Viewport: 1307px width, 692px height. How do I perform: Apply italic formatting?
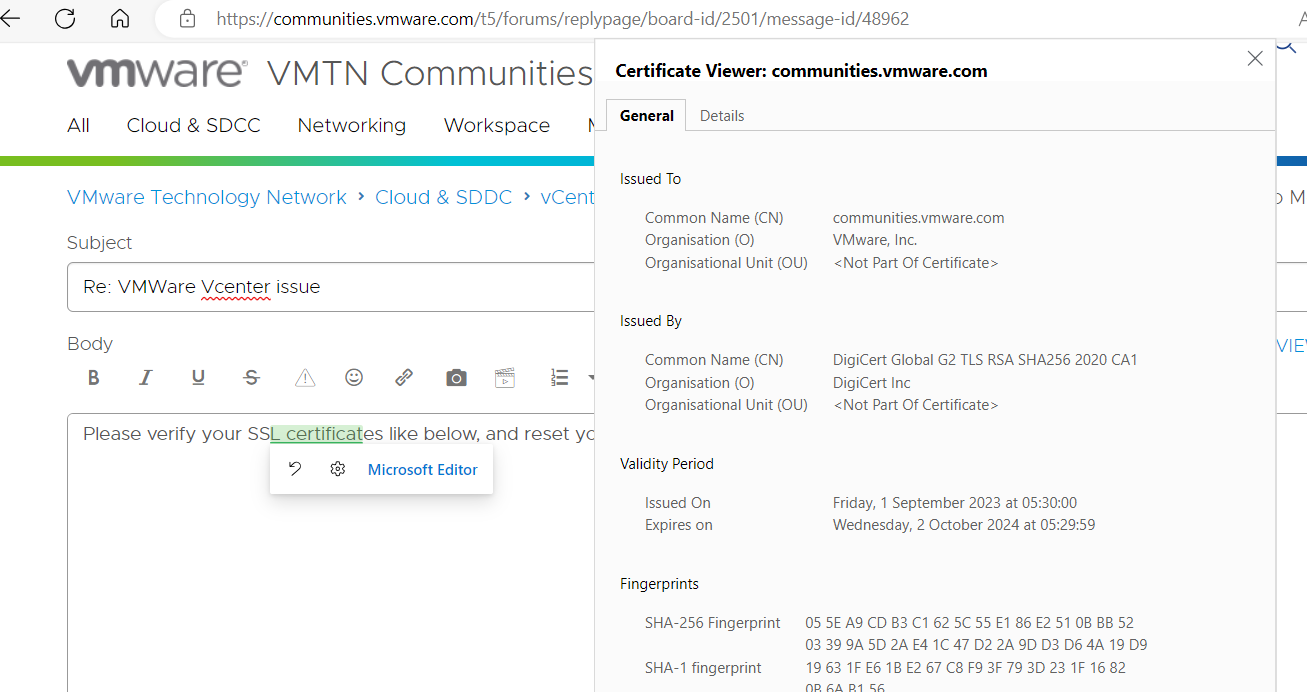click(x=145, y=377)
